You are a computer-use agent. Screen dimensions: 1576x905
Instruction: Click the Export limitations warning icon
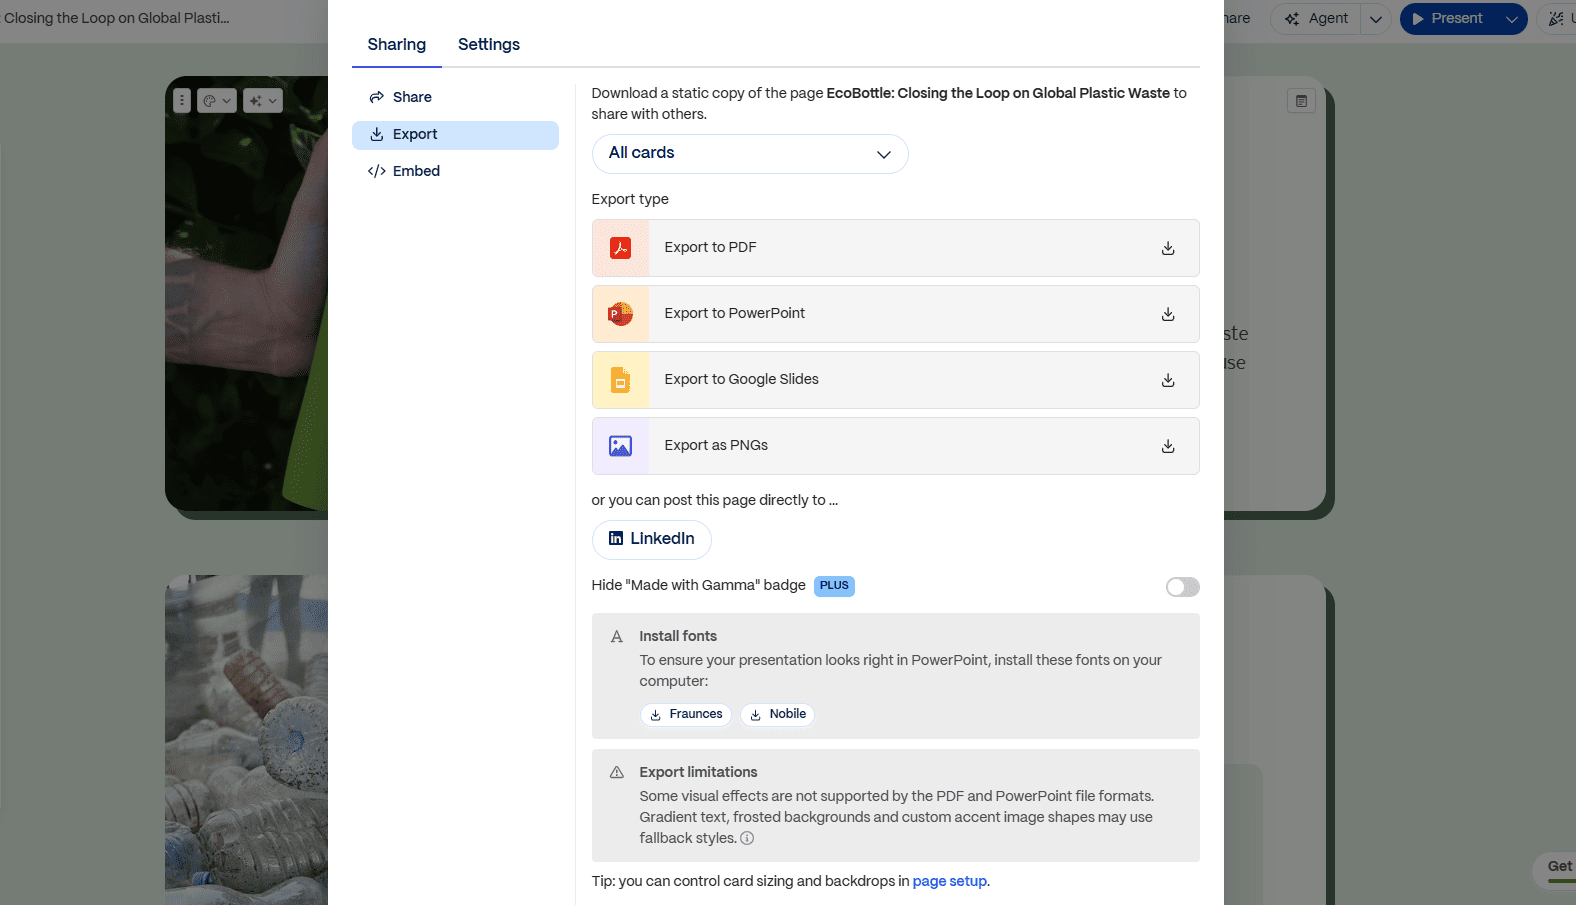(617, 773)
